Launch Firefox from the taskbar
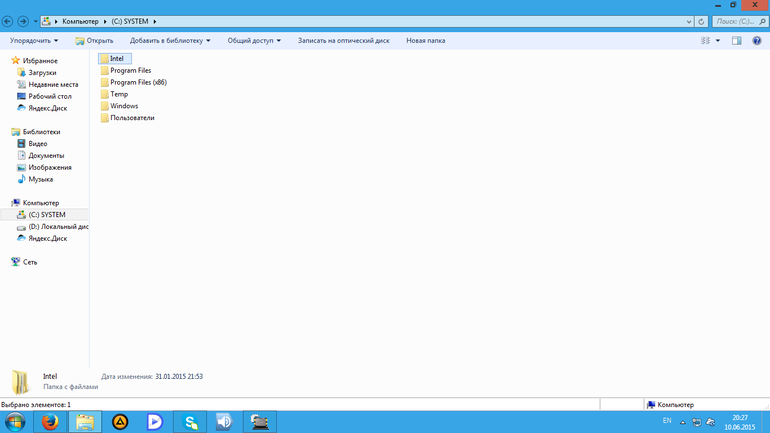The height and width of the screenshot is (433, 770). (50, 422)
